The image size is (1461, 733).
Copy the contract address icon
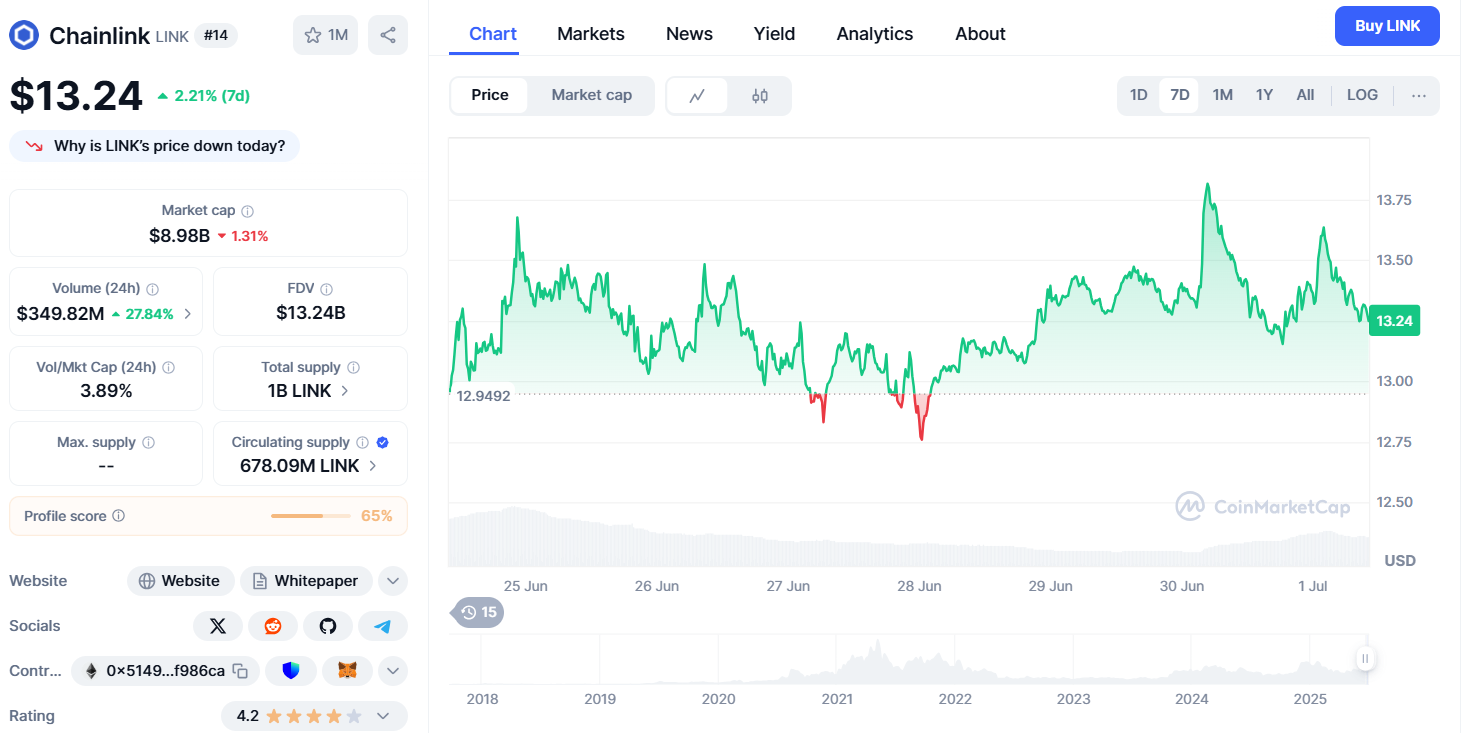(240, 671)
